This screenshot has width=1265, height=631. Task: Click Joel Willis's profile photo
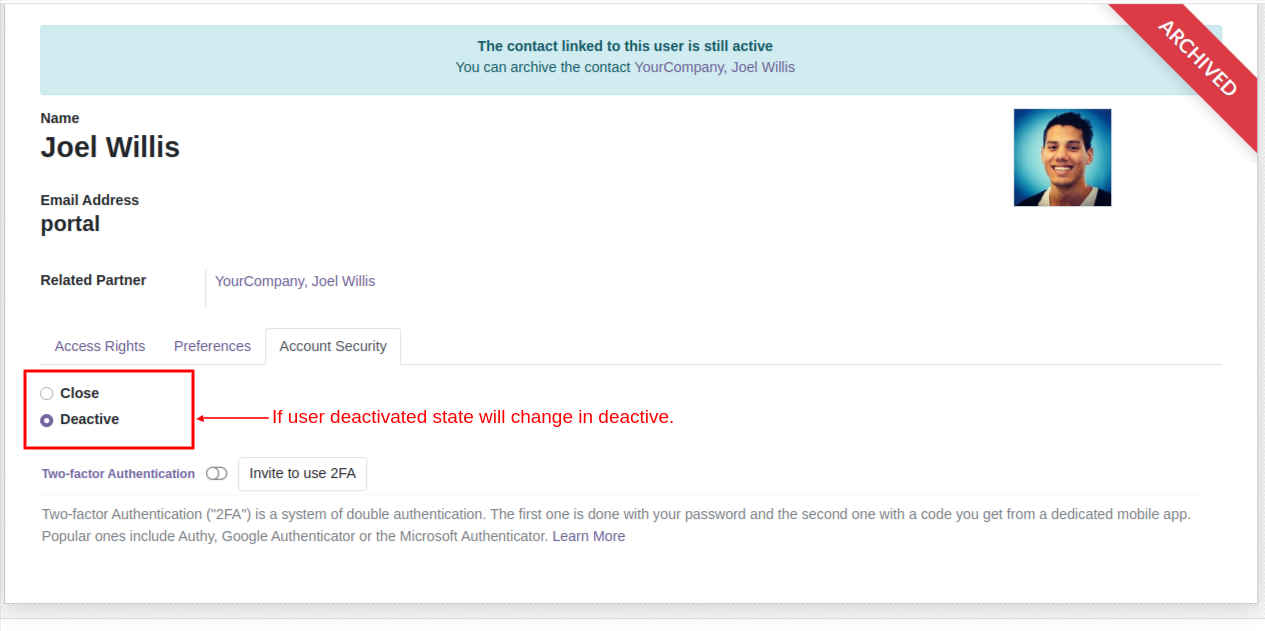tap(1062, 158)
